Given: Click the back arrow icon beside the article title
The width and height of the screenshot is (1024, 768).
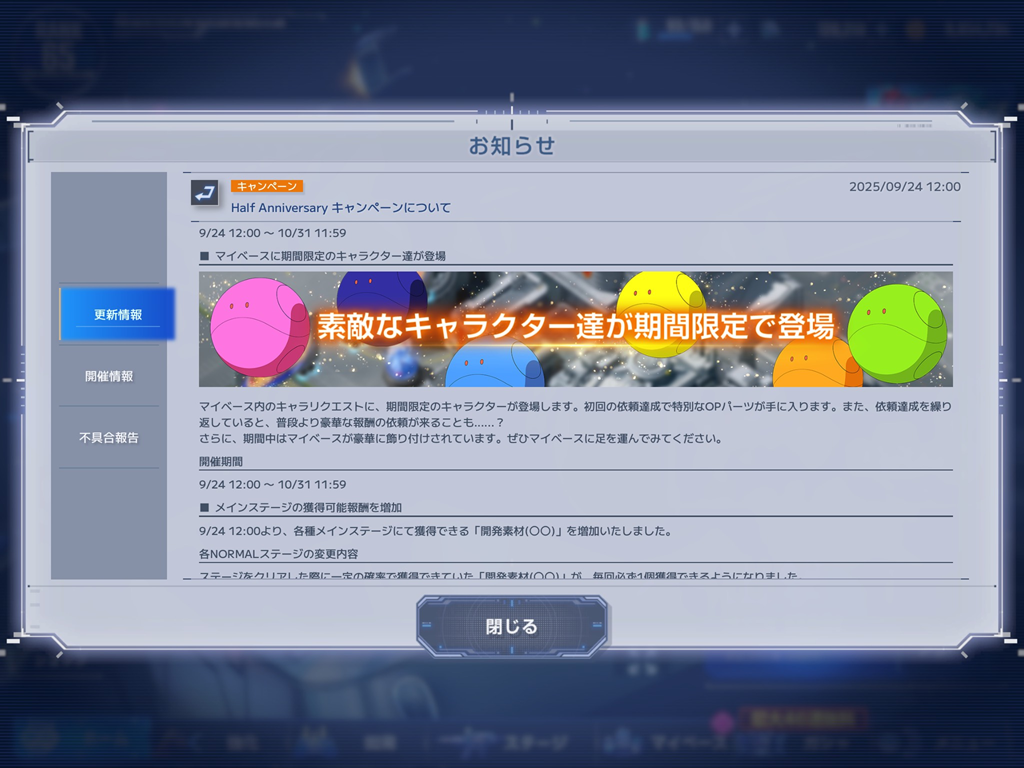Looking at the screenshot, I should tap(205, 193).
